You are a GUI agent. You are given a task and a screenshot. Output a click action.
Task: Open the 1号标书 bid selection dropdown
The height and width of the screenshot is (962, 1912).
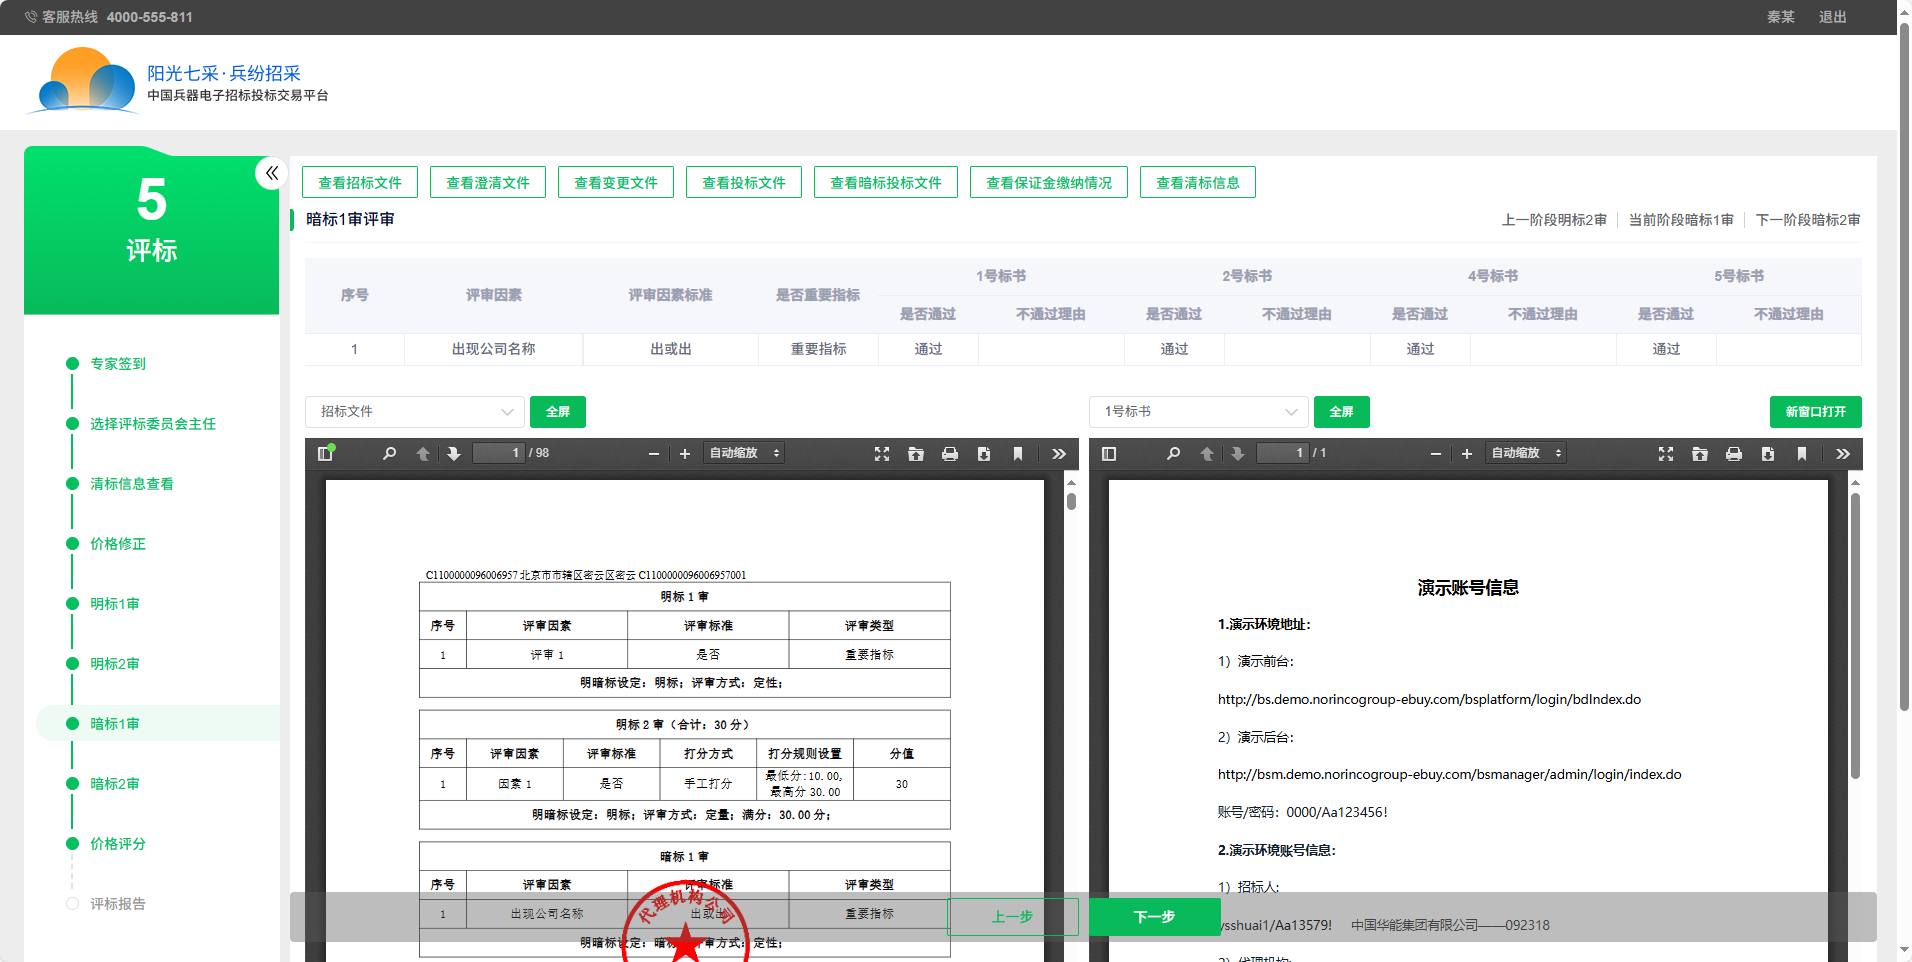[1199, 412]
